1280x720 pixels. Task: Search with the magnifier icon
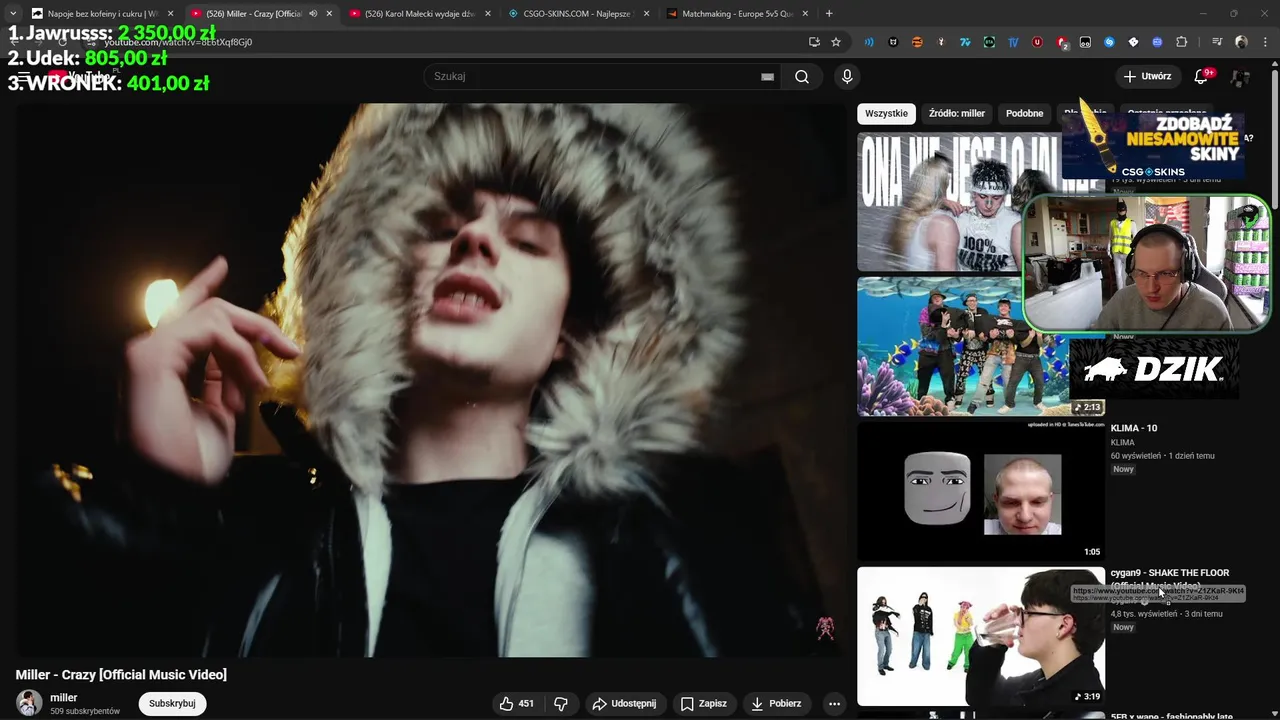(802, 77)
